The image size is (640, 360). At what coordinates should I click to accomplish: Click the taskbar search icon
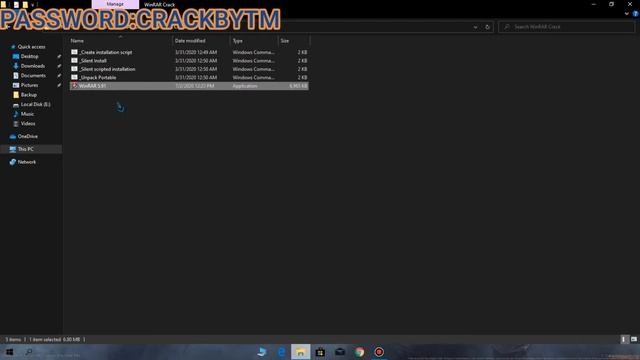[x=29, y=352]
